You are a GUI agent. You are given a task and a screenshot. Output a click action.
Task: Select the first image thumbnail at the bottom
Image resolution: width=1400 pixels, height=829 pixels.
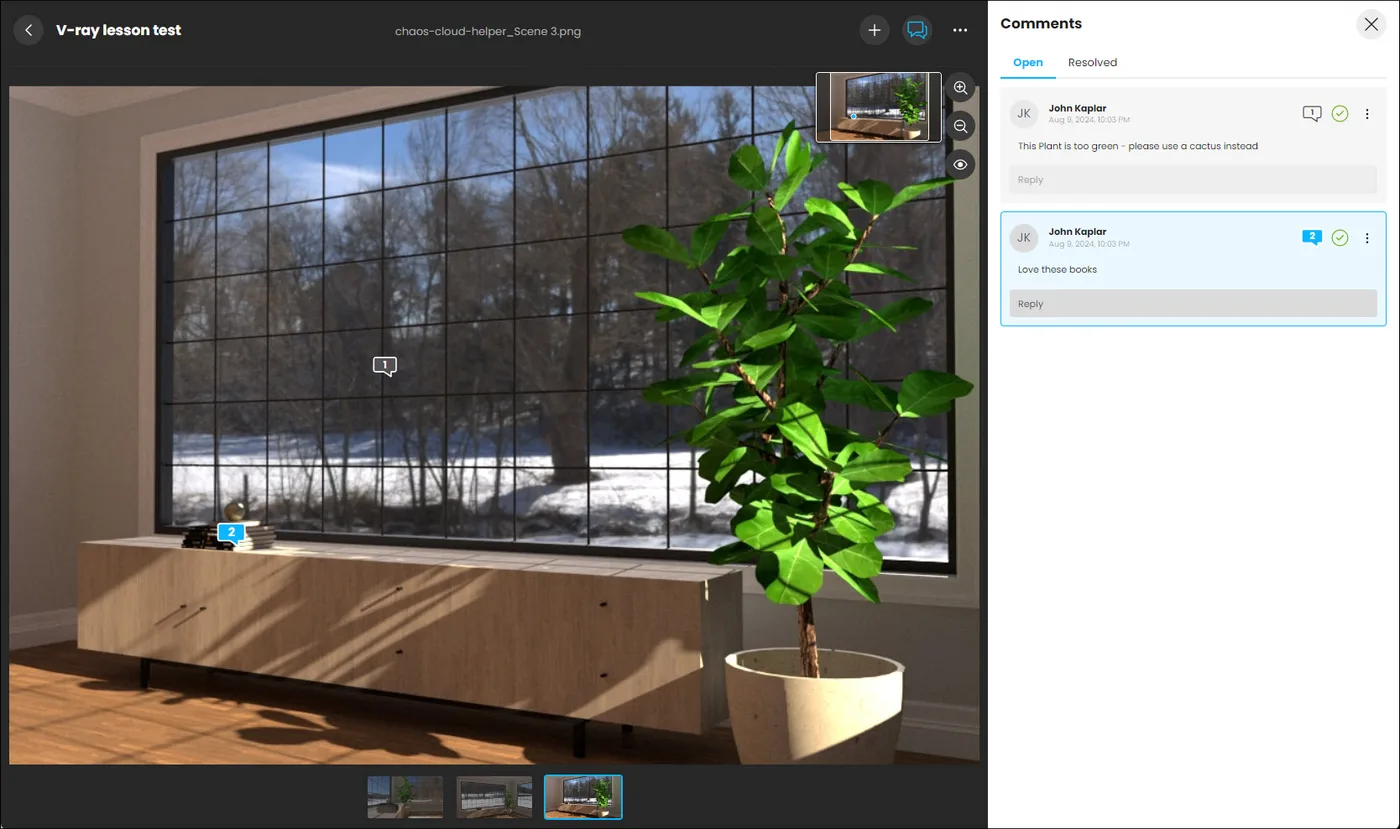click(x=404, y=796)
